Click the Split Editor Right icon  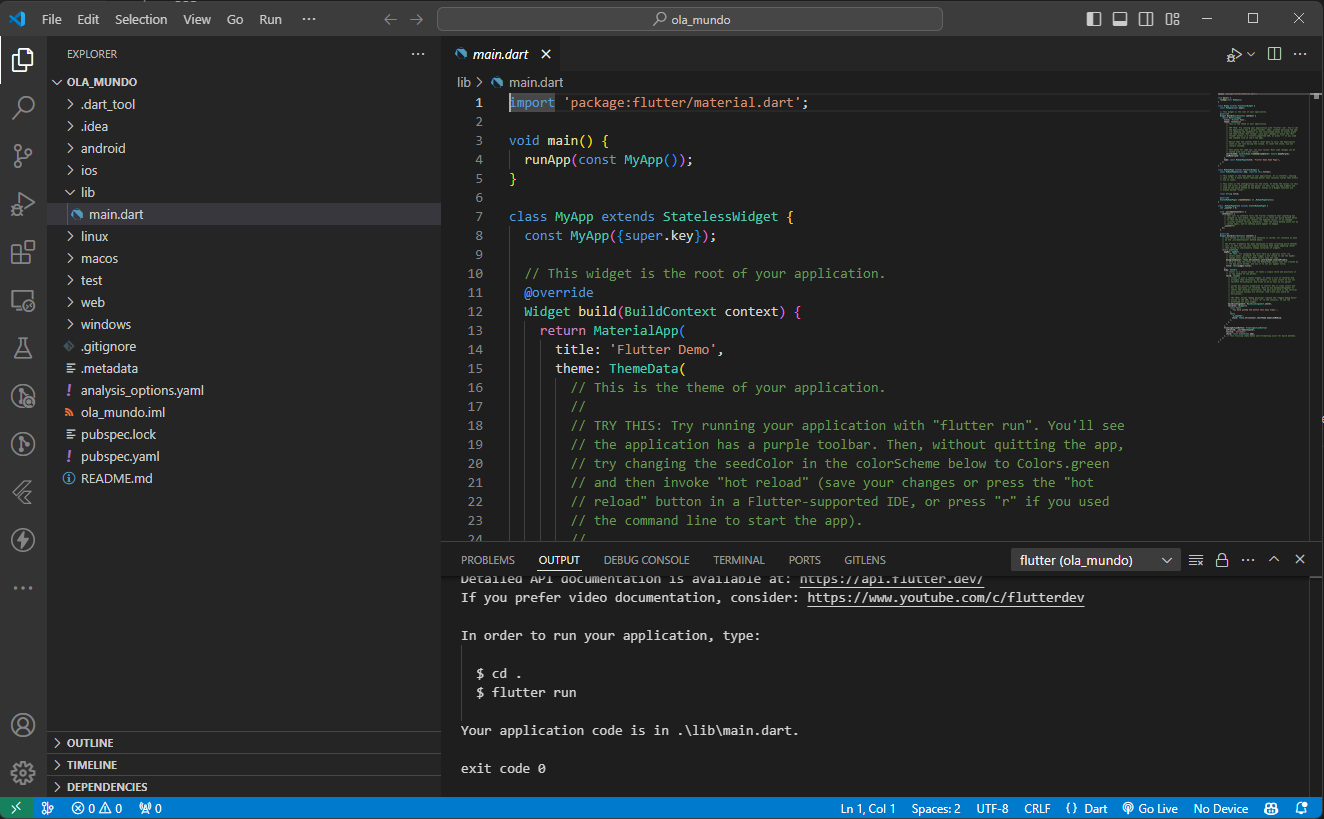(1274, 54)
